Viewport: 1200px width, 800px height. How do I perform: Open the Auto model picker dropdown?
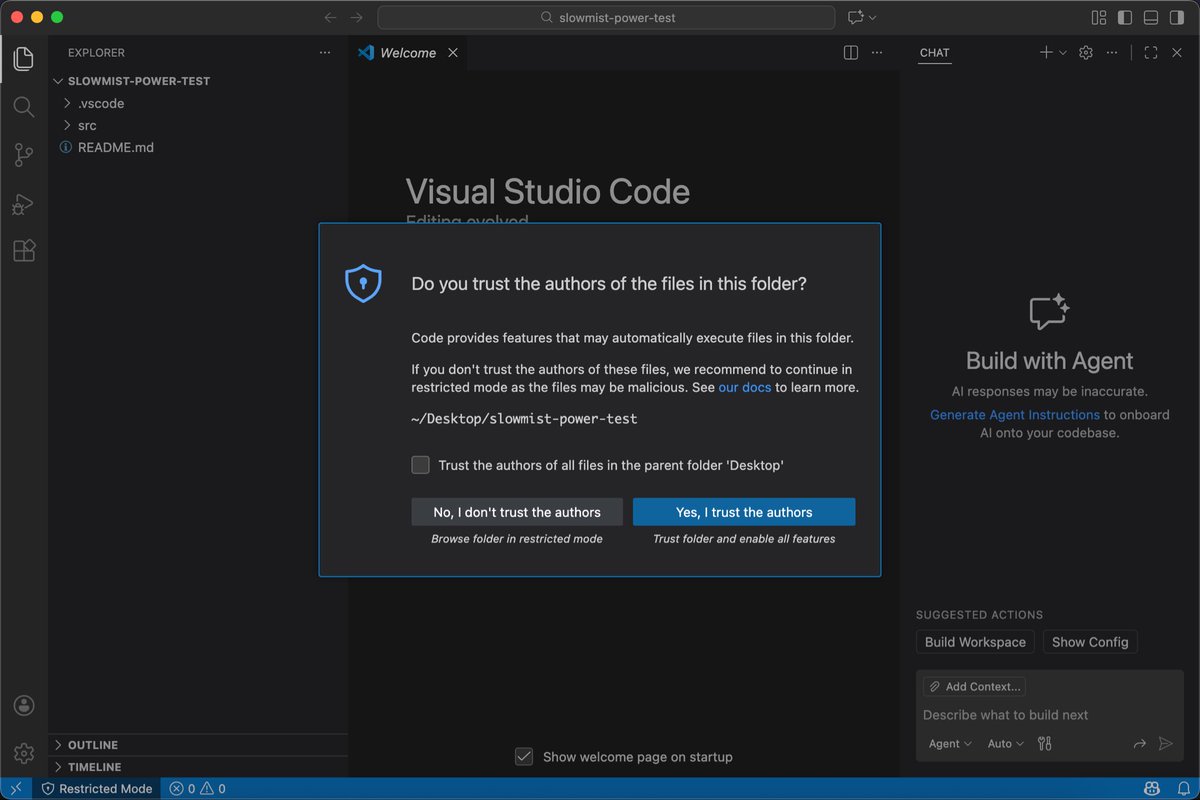coord(1004,743)
